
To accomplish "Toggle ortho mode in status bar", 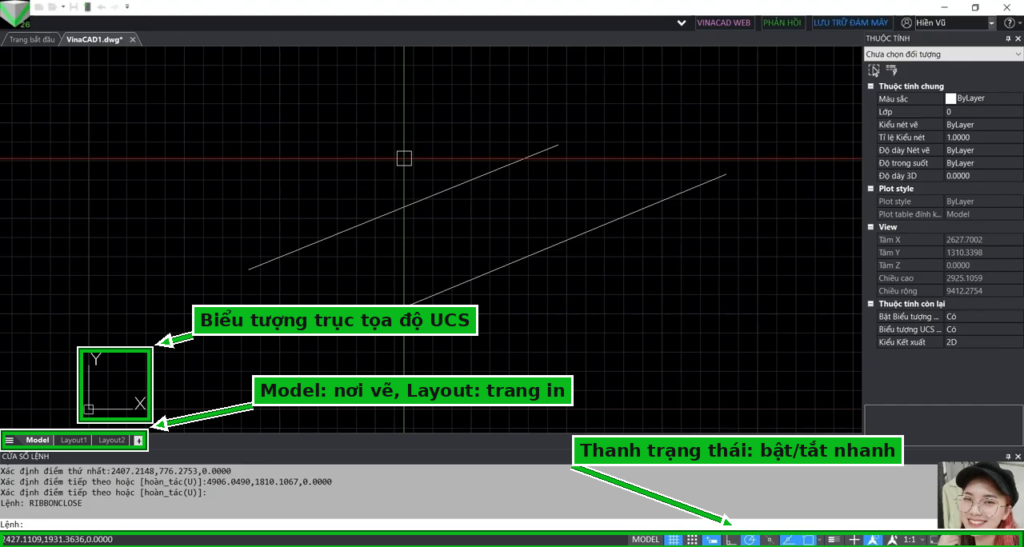I will [x=731, y=540].
